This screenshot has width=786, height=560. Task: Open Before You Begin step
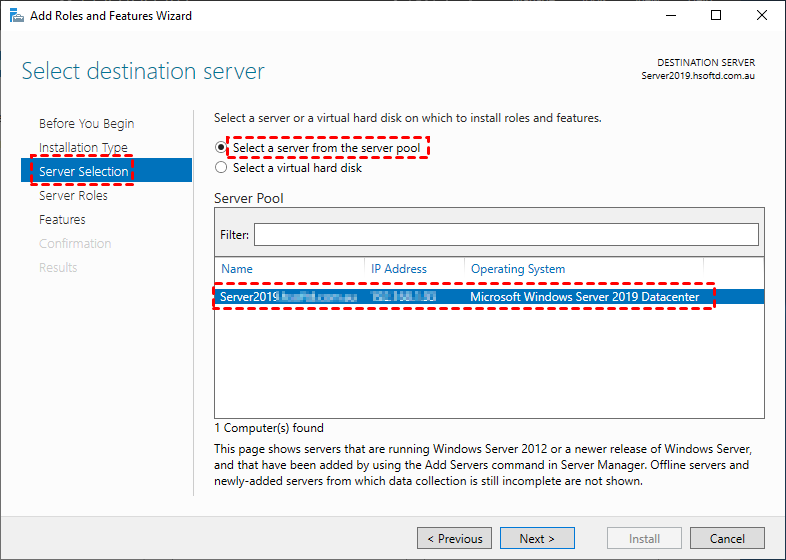[x=86, y=124]
